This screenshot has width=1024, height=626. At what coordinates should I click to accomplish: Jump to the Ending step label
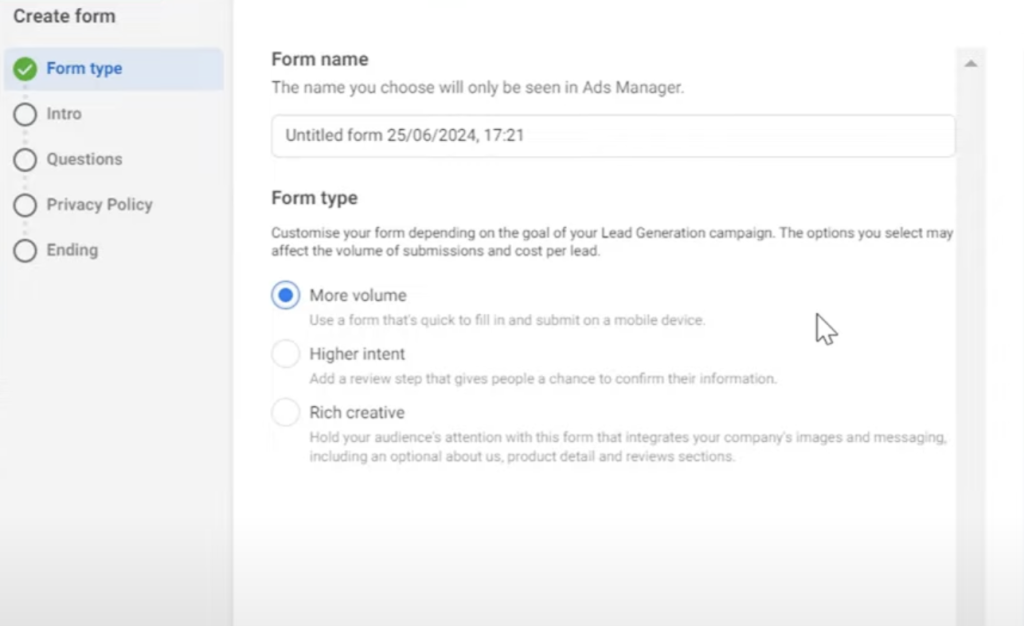coord(72,250)
